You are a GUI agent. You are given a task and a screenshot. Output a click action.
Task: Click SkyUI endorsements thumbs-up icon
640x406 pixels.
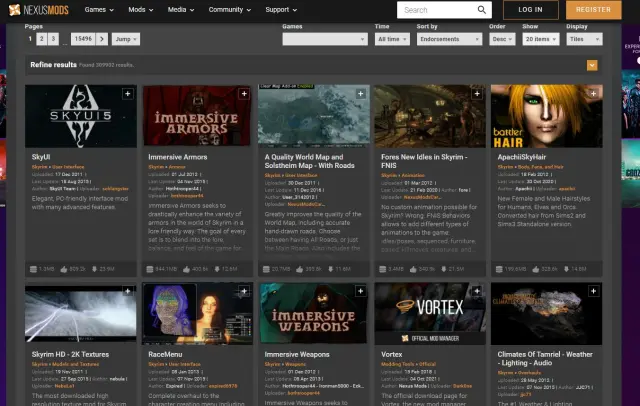tap(64, 269)
